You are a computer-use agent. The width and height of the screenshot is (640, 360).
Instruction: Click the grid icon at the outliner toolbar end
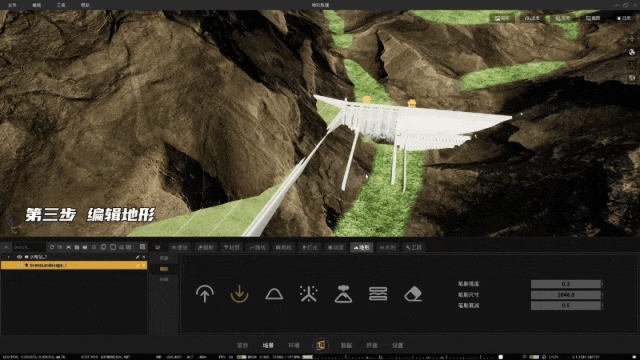(x=142, y=247)
